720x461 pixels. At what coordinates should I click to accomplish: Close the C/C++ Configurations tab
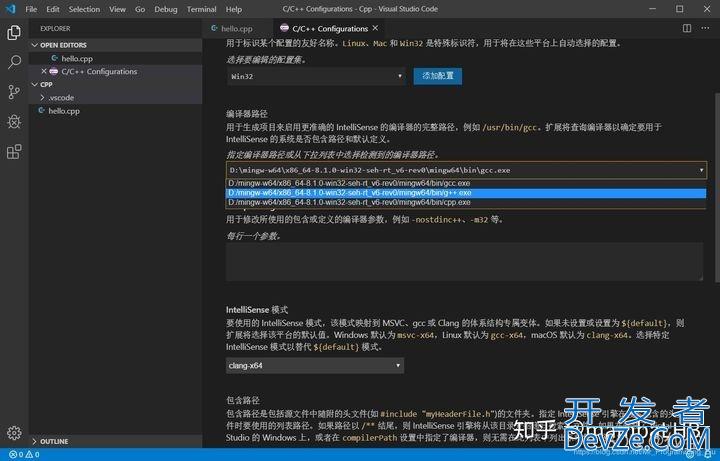coord(376,28)
